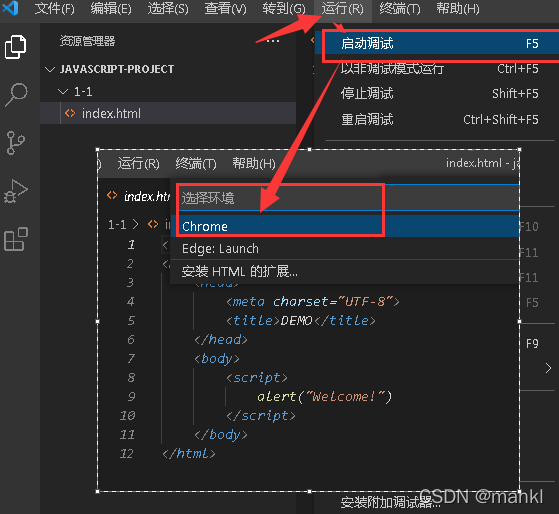Viewport: 559px width, 514px height.
Task: Click the 1-1 folder label
Action: 83,92
